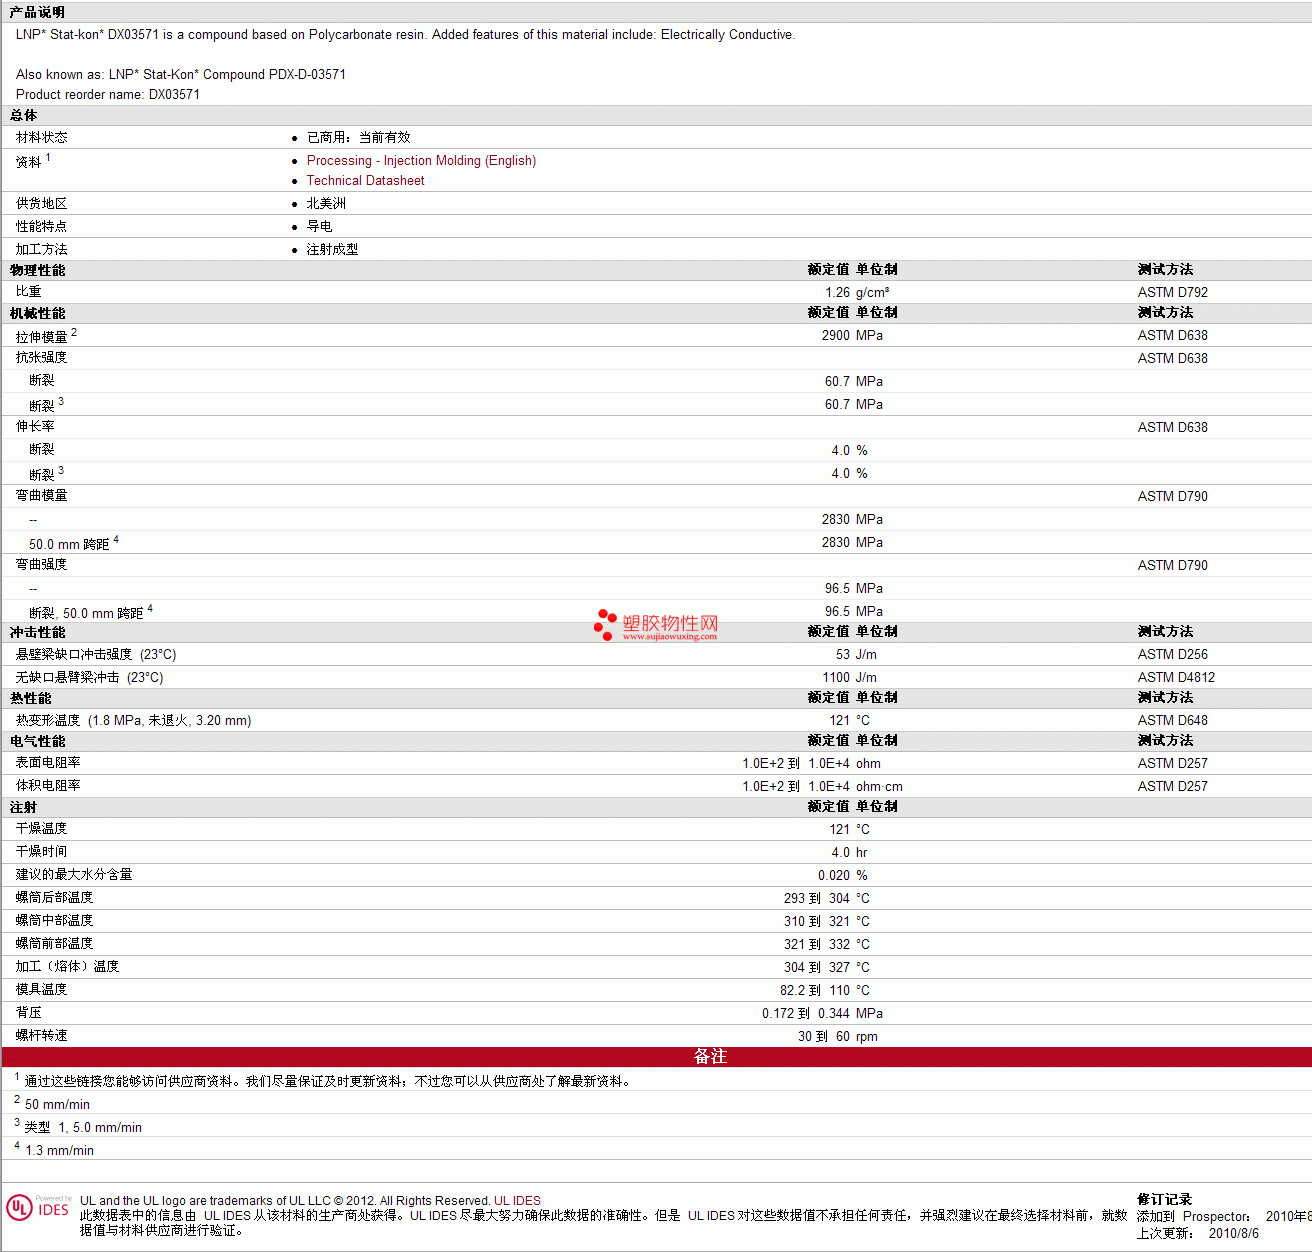Click the 无缺口悬臂梁冲击 (23°C) label
Screen dimensions: 1312x1252
[x=90, y=678]
